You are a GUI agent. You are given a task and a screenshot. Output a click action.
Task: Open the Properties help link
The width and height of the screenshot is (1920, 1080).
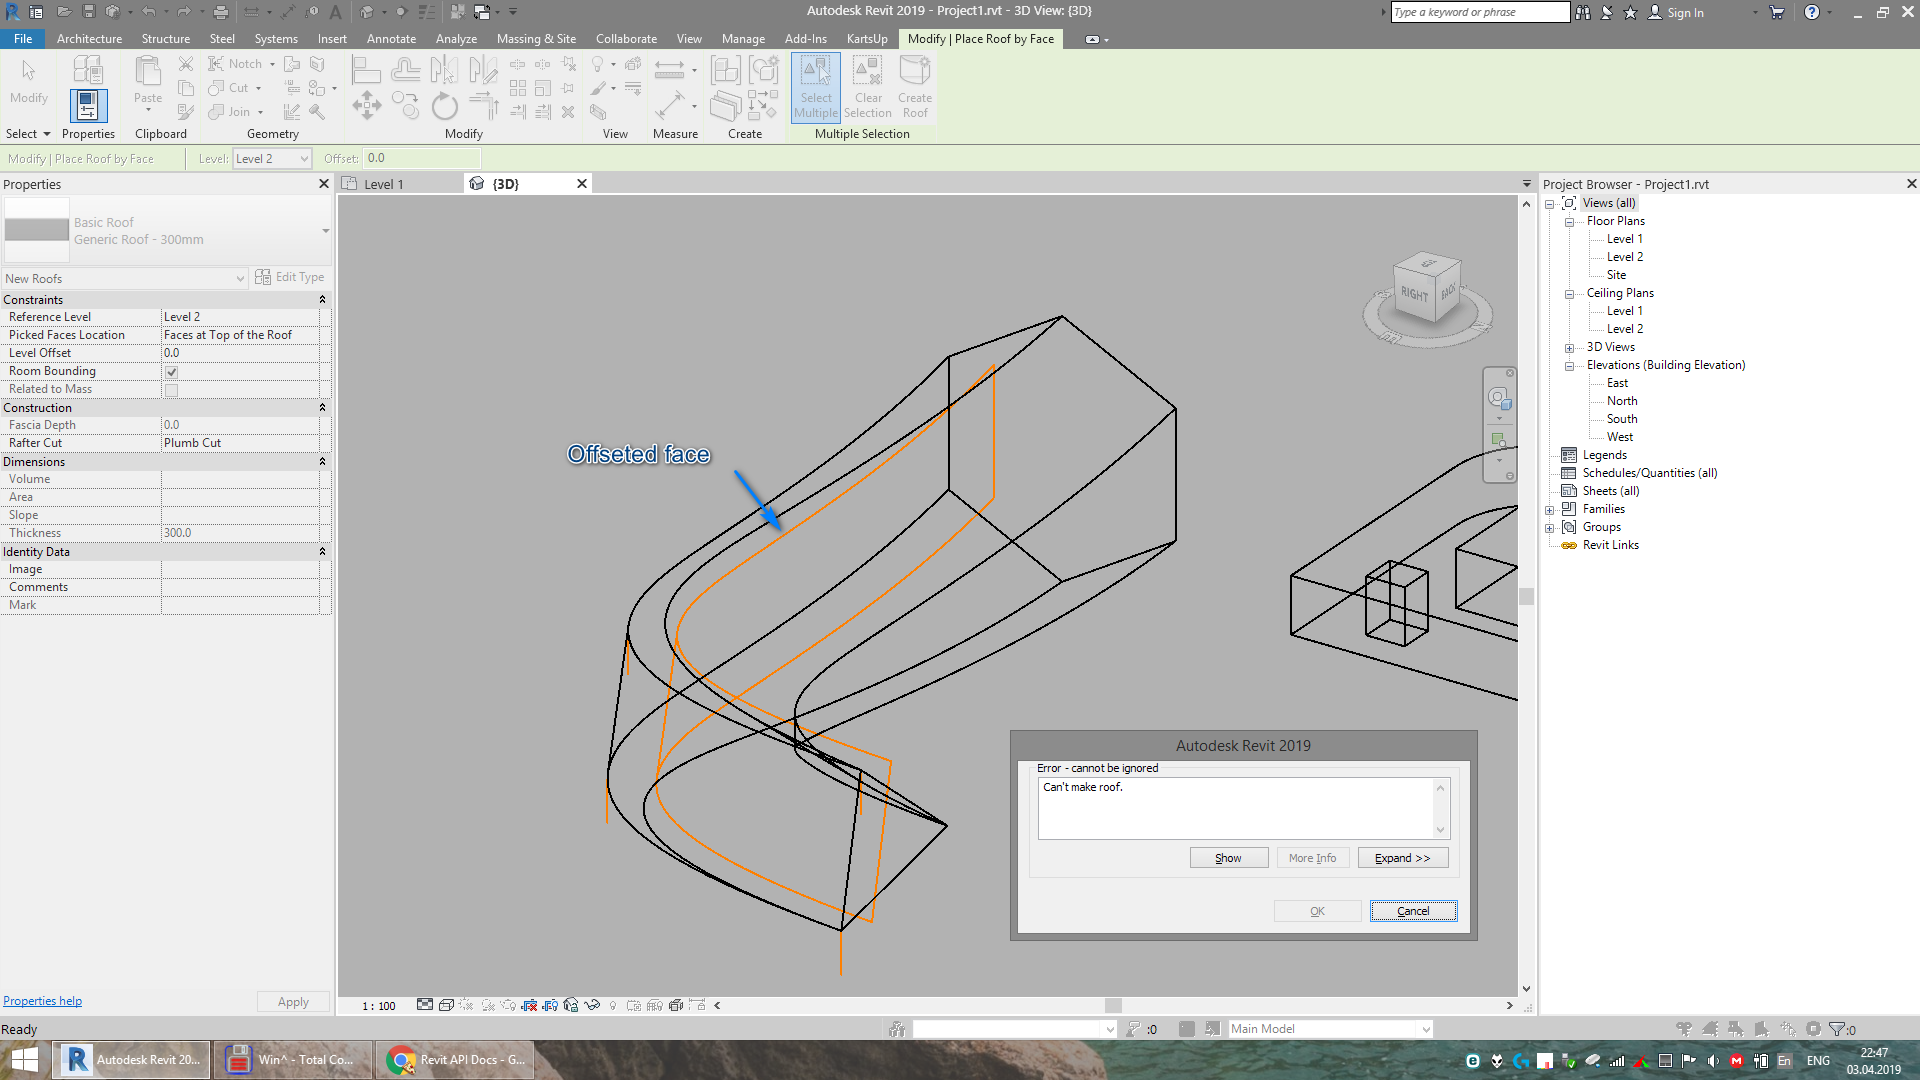pos(42,1001)
